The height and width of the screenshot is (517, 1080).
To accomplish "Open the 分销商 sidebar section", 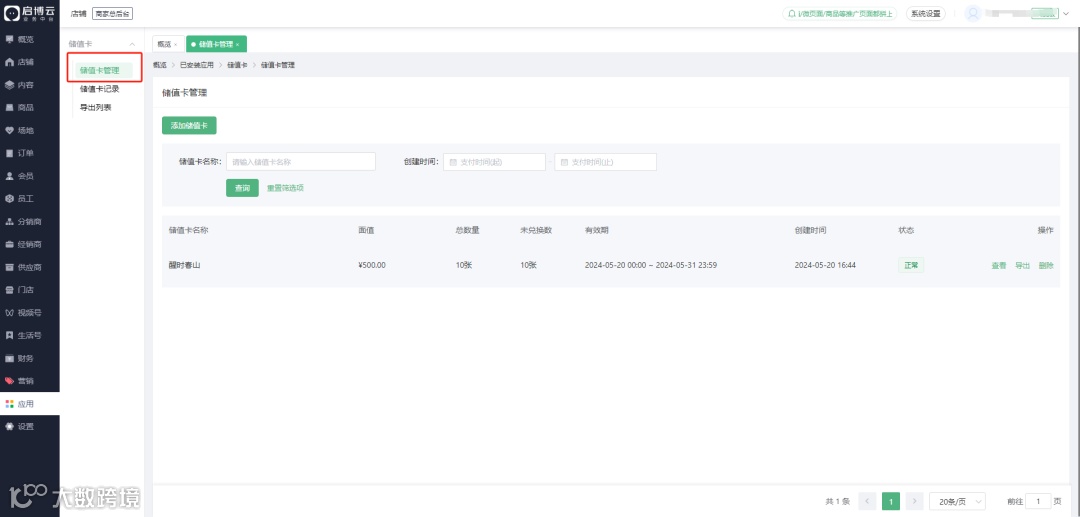I will coord(30,222).
